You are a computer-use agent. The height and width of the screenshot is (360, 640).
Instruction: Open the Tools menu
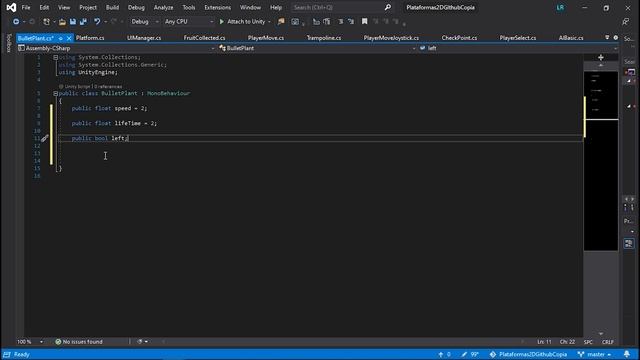coord(189,7)
